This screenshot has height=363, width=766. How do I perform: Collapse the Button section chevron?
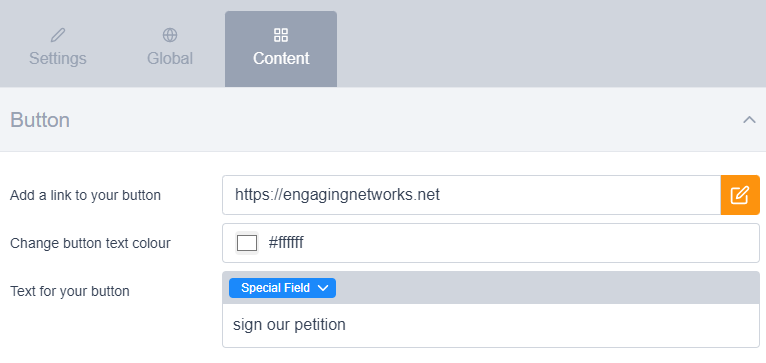pos(749,120)
